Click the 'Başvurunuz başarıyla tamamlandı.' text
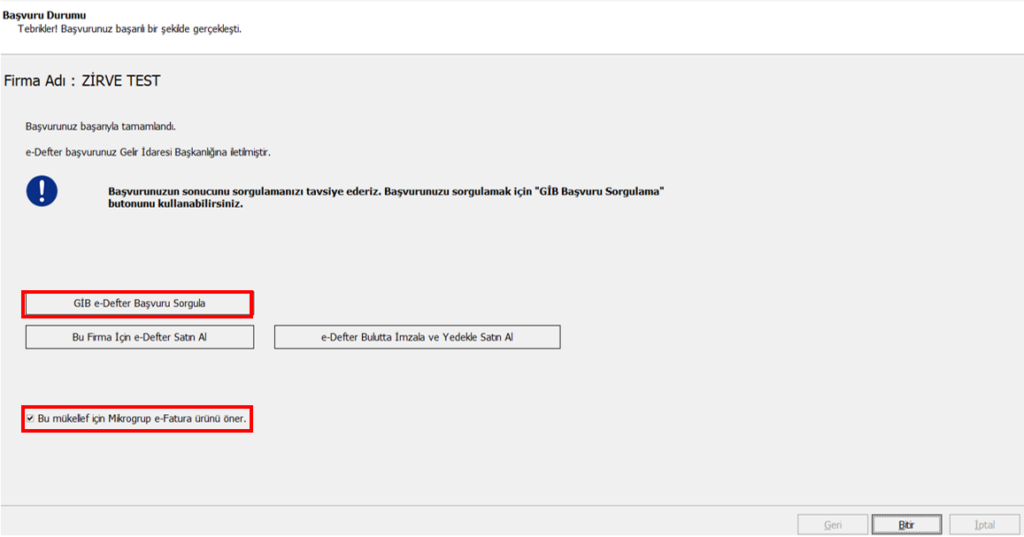 [x=101, y=126]
